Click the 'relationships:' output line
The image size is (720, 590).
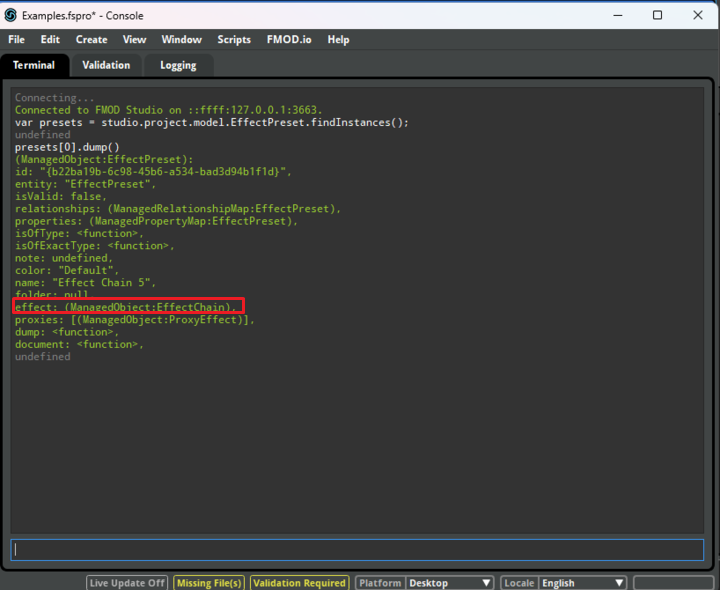coord(178,209)
